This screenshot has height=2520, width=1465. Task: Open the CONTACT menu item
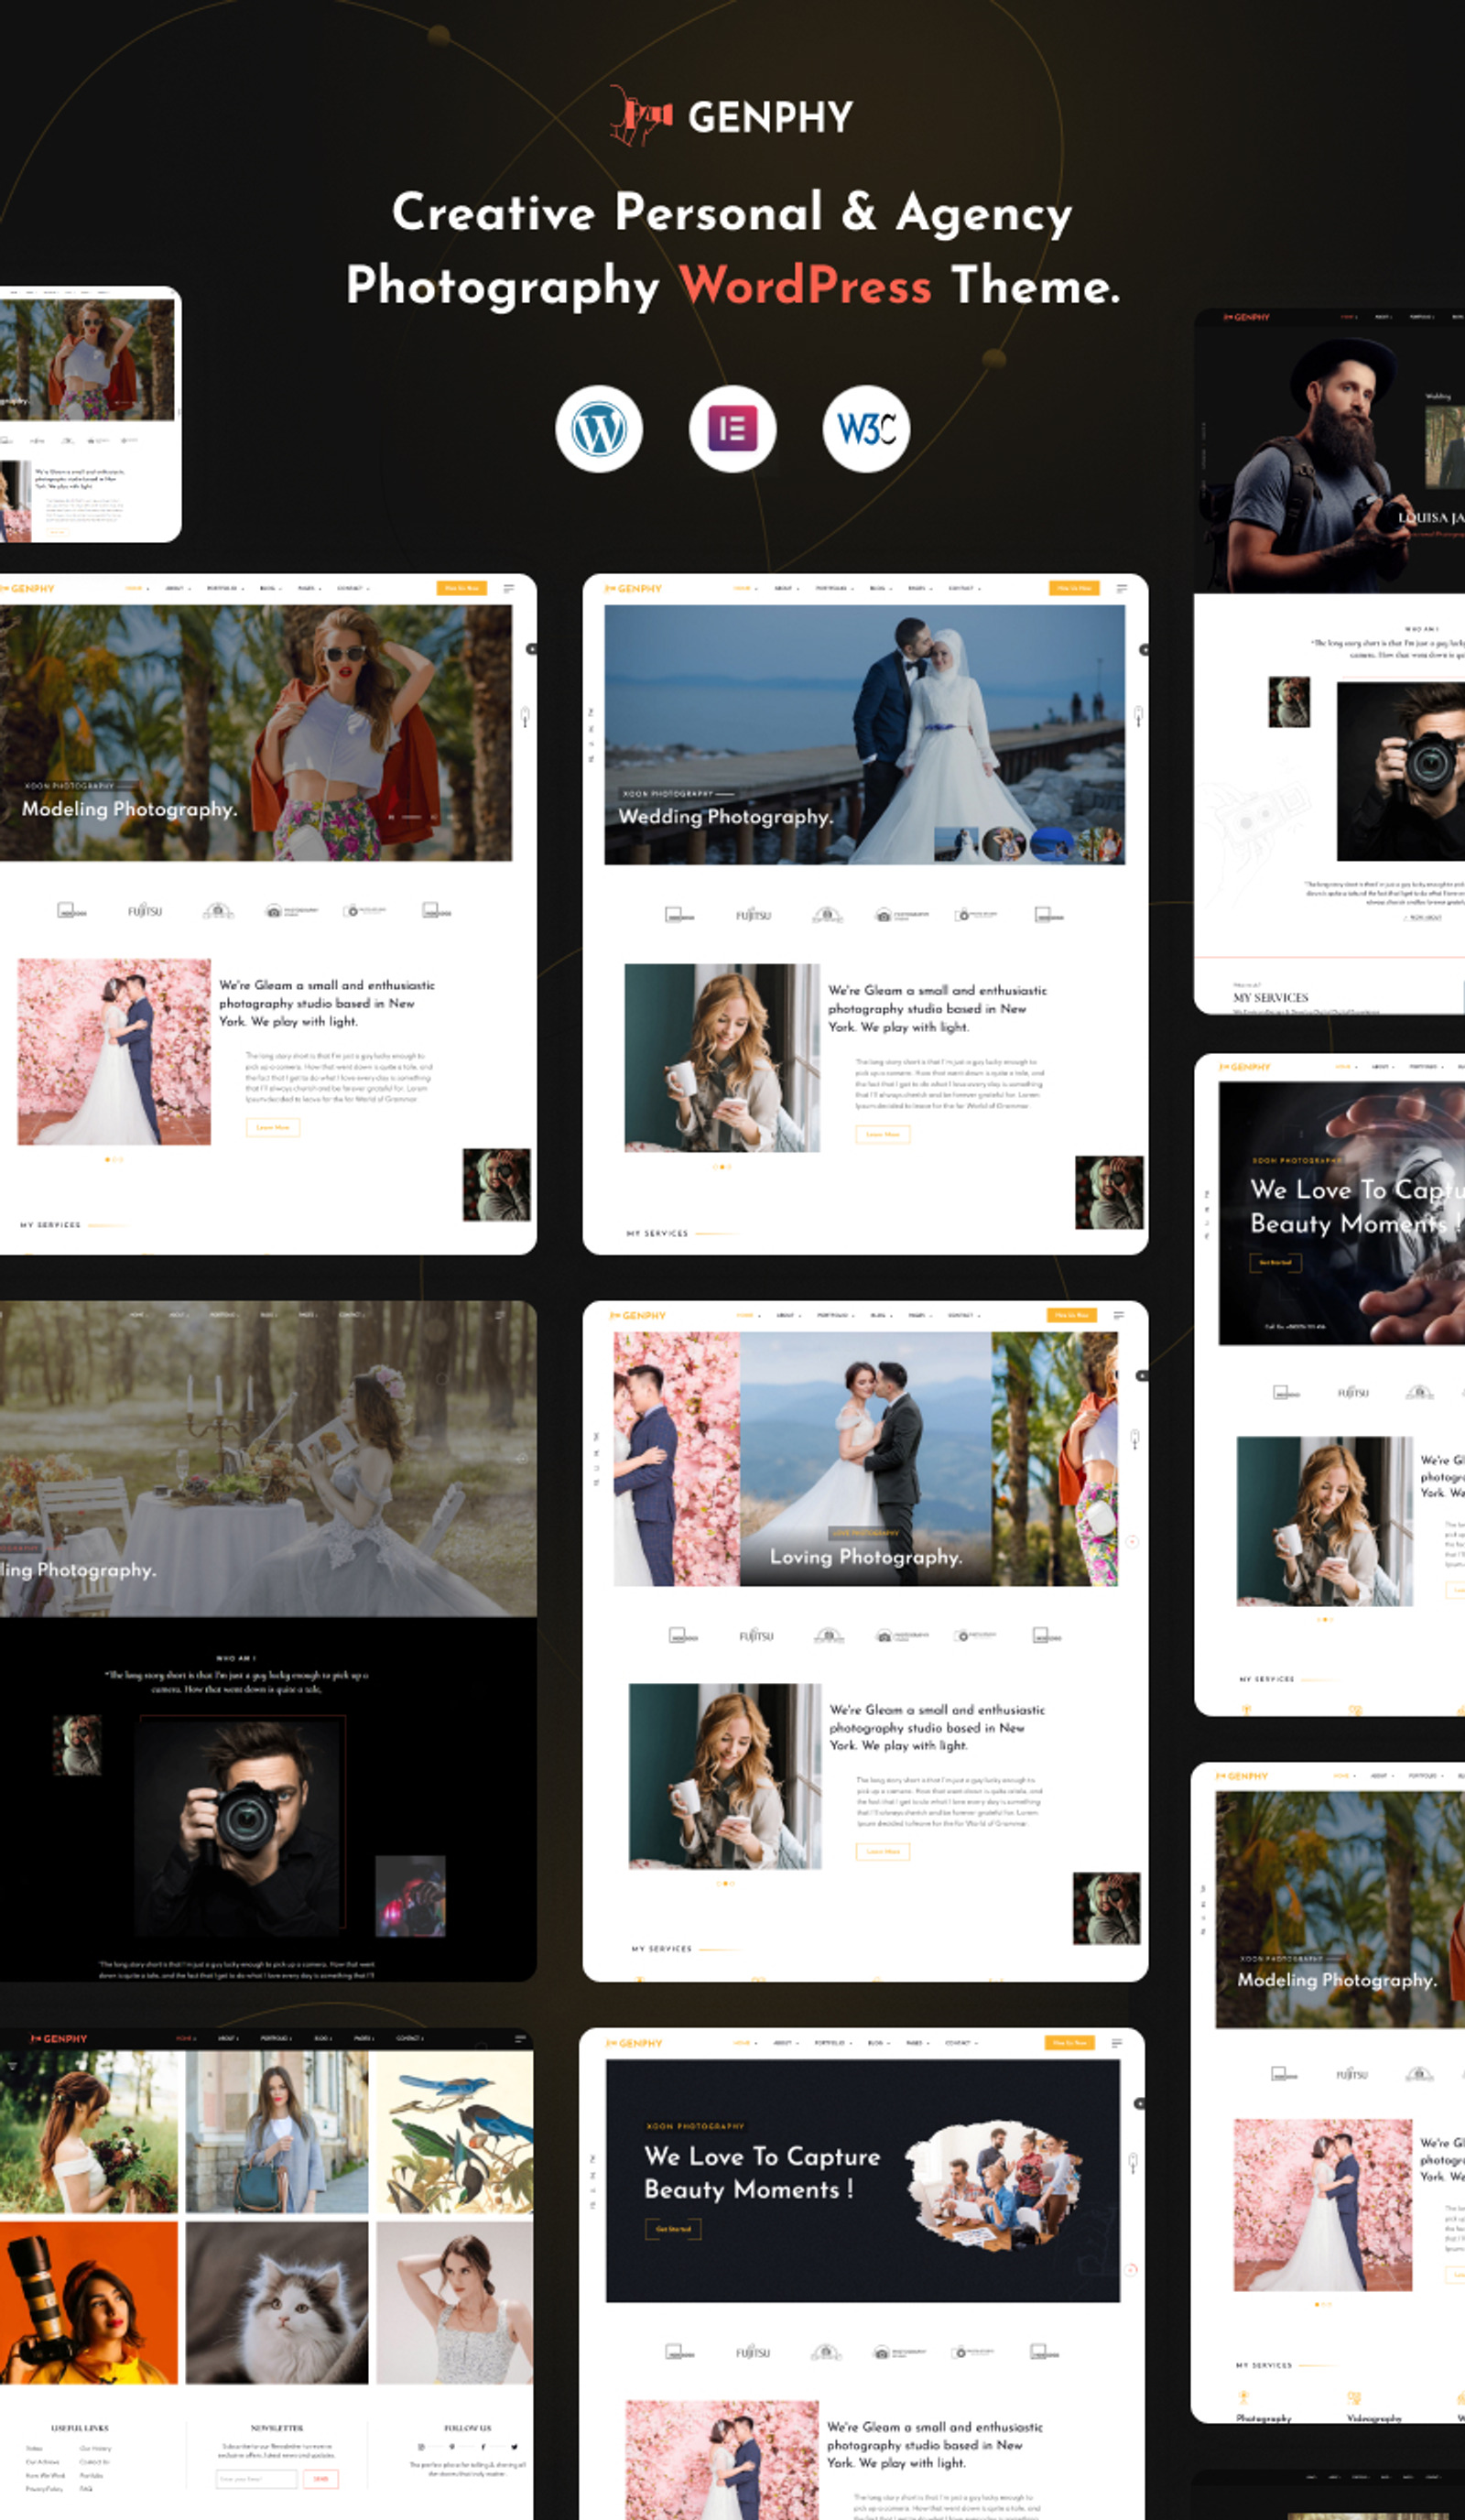tap(351, 588)
